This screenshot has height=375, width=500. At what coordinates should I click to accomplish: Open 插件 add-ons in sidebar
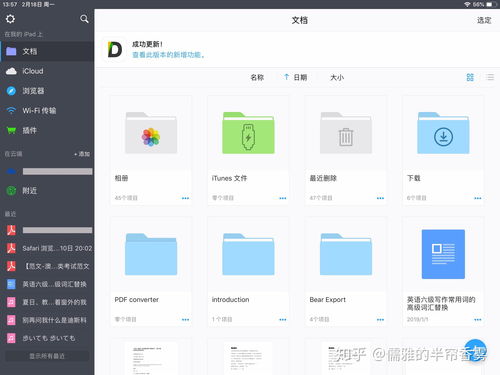[47, 130]
